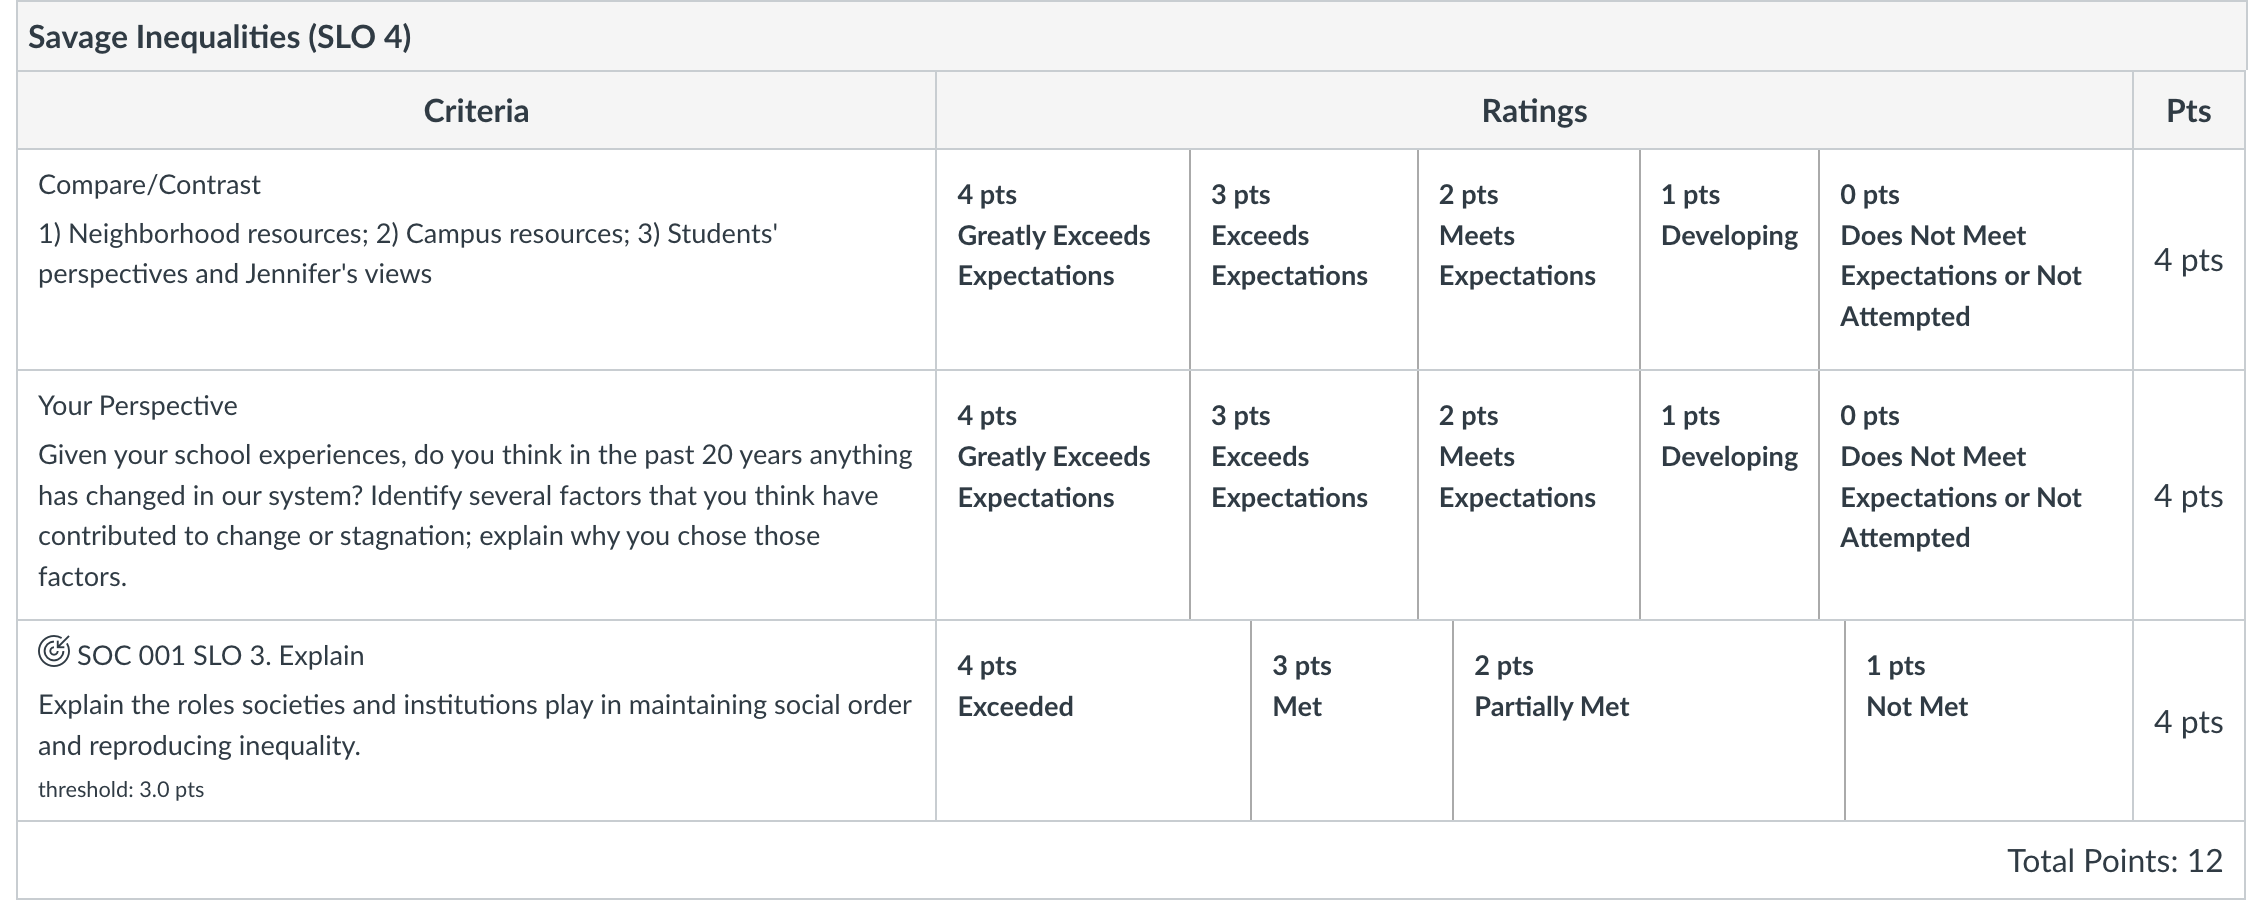Select the 4 pts Exceeded outcome rating
Viewport: 2258px width, 922px height.
pyautogui.click(x=1094, y=721)
